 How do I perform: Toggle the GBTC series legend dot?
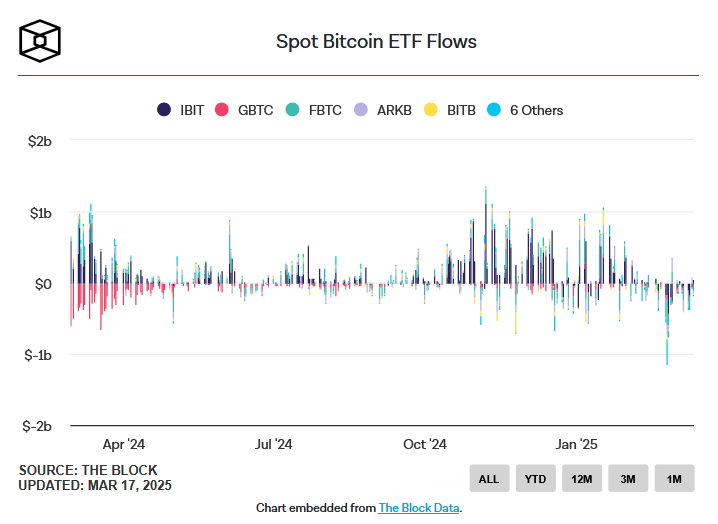click(x=223, y=110)
